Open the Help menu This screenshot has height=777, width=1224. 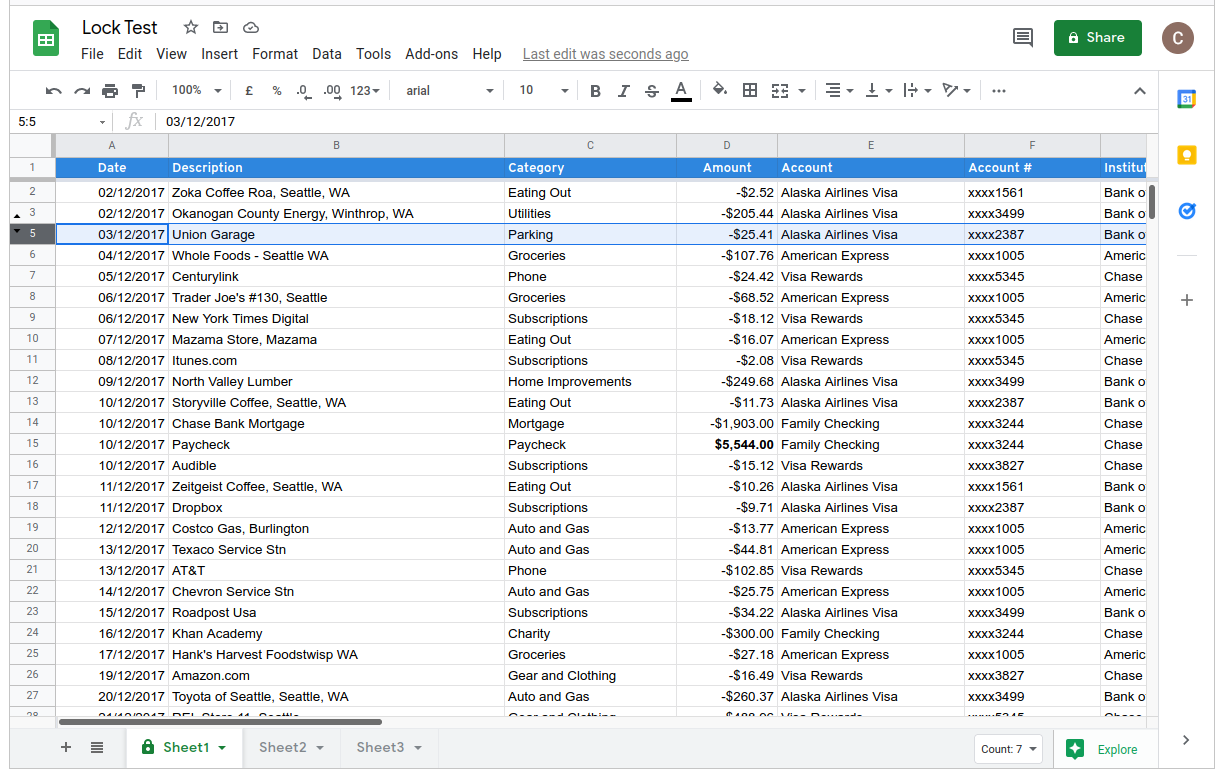pos(487,54)
